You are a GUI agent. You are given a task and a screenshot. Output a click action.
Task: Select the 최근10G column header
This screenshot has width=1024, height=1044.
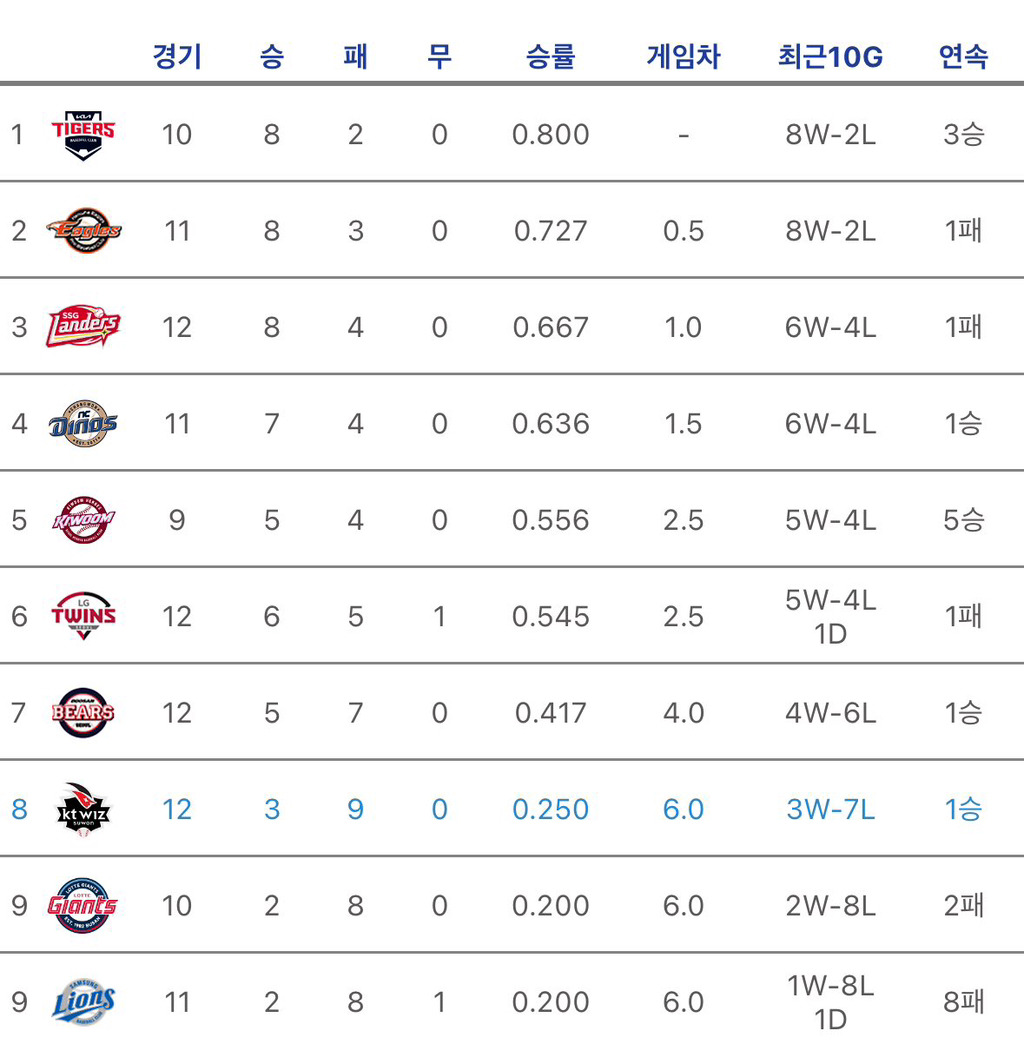(x=830, y=56)
